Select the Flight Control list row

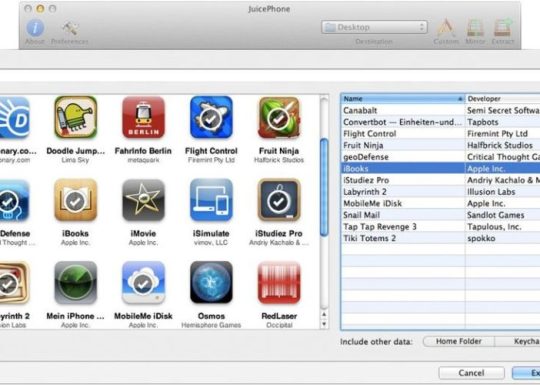tap(440, 134)
